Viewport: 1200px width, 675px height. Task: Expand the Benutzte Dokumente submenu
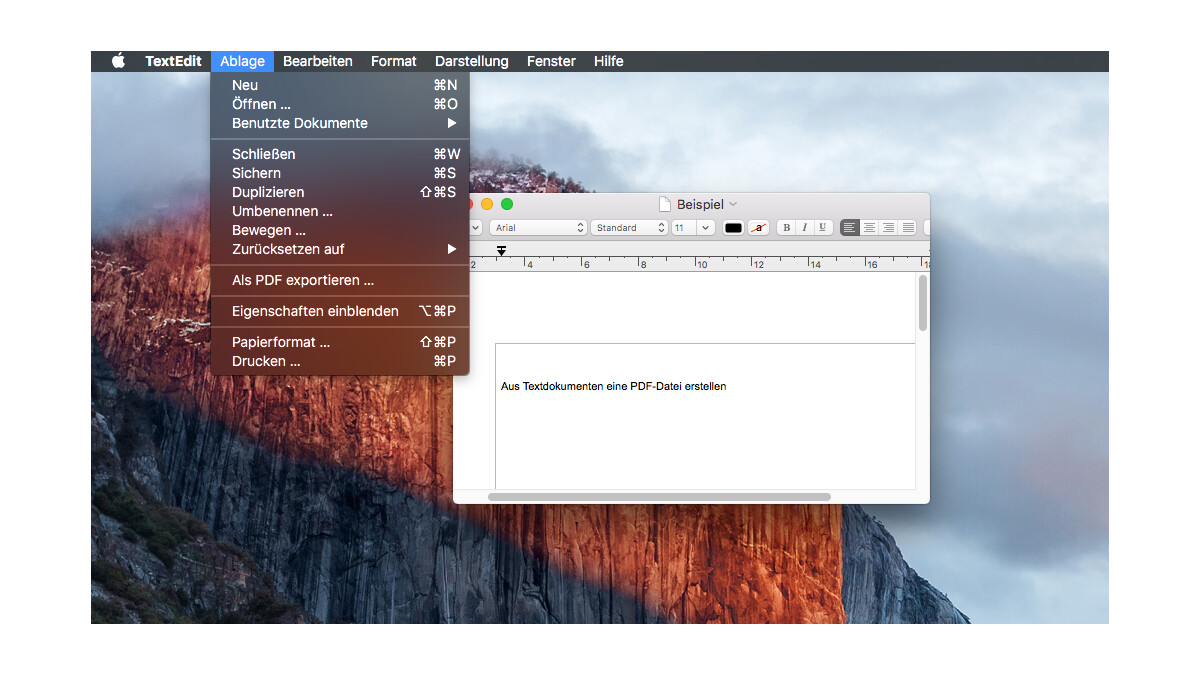click(340, 123)
